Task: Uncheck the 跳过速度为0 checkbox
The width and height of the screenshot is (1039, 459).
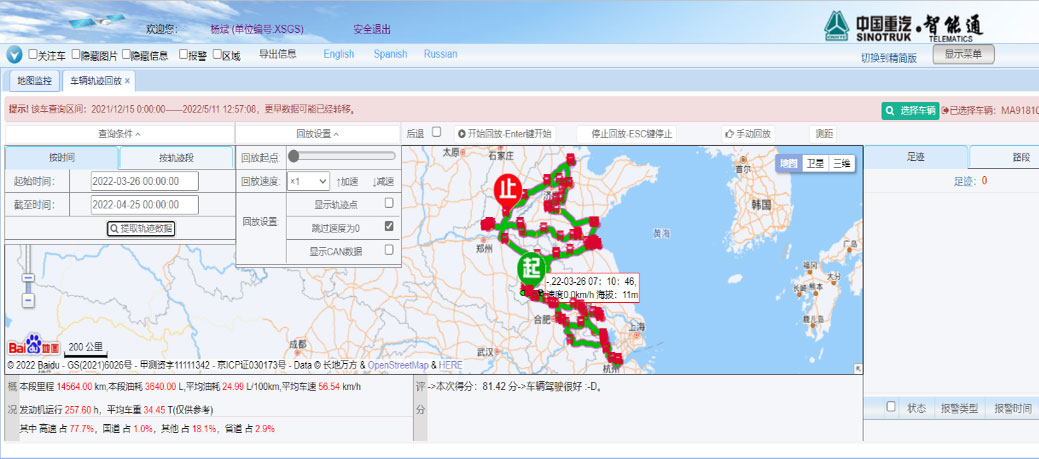Action: (x=389, y=227)
